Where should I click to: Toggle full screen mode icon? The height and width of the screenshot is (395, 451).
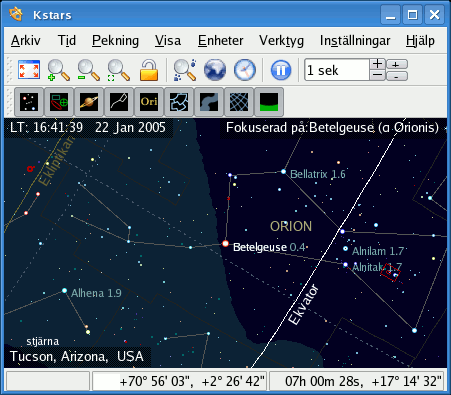click(29, 70)
